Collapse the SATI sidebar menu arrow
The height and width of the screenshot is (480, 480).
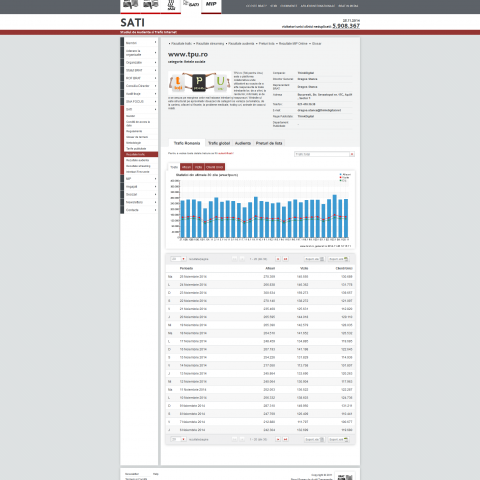click(x=155, y=109)
